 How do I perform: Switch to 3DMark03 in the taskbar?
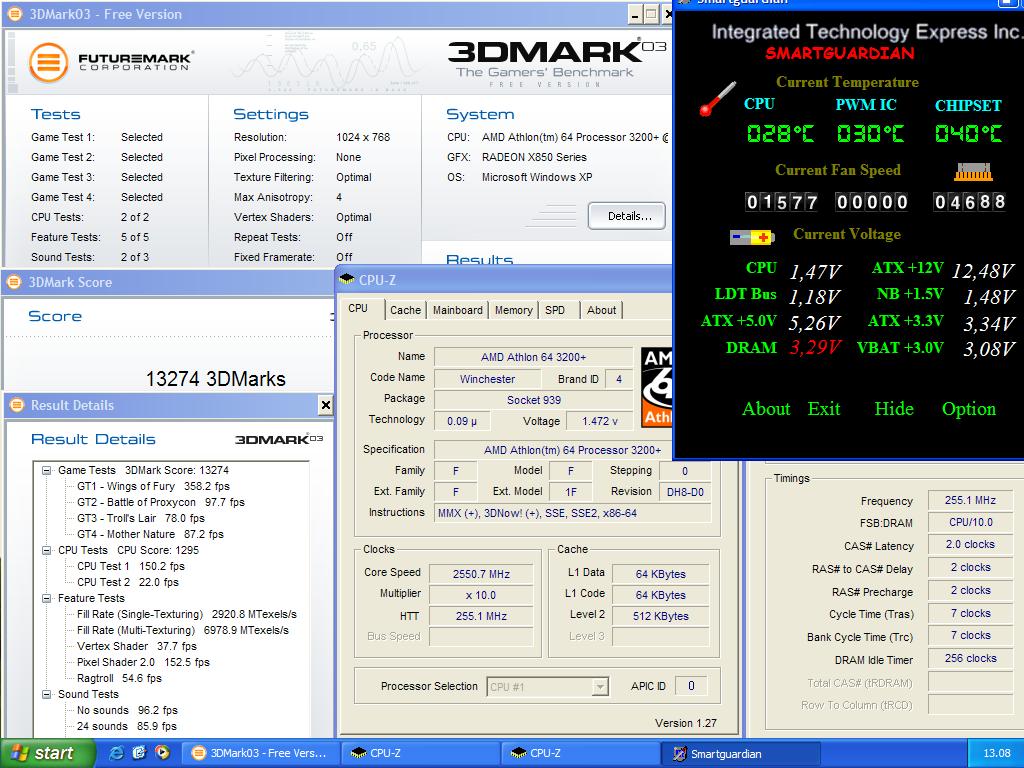point(259,753)
